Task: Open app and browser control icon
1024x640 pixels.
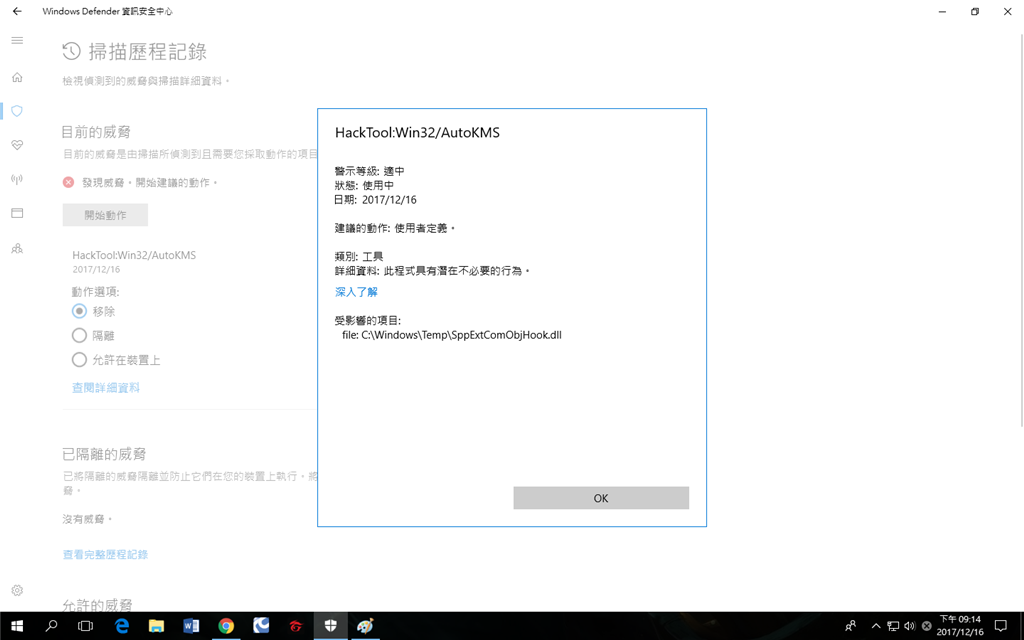Action: [17, 213]
